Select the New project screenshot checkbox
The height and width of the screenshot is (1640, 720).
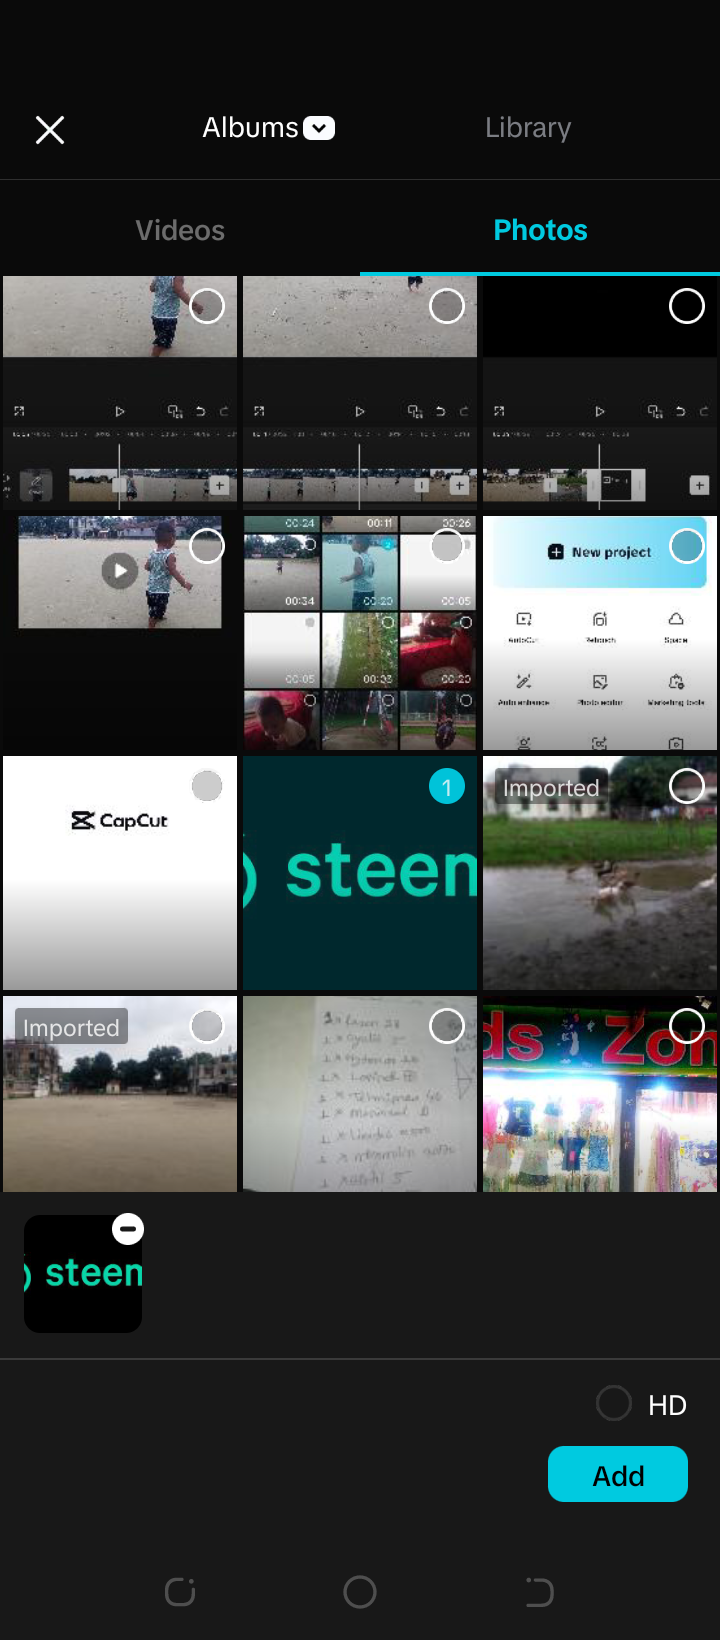(687, 546)
